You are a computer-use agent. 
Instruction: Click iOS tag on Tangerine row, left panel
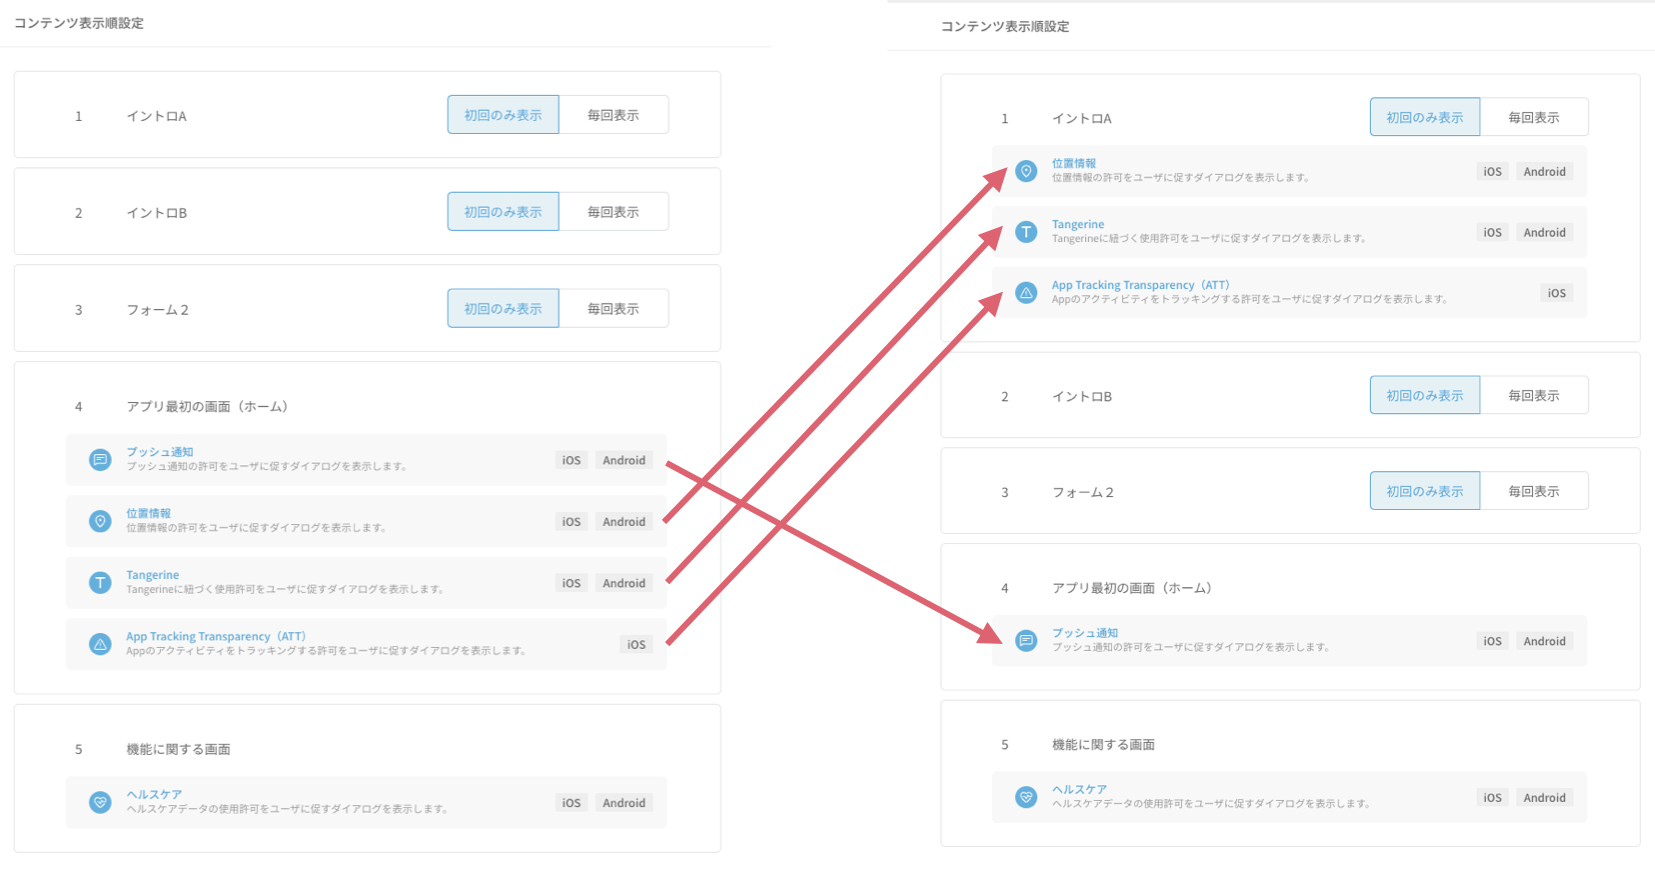point(571,583)
